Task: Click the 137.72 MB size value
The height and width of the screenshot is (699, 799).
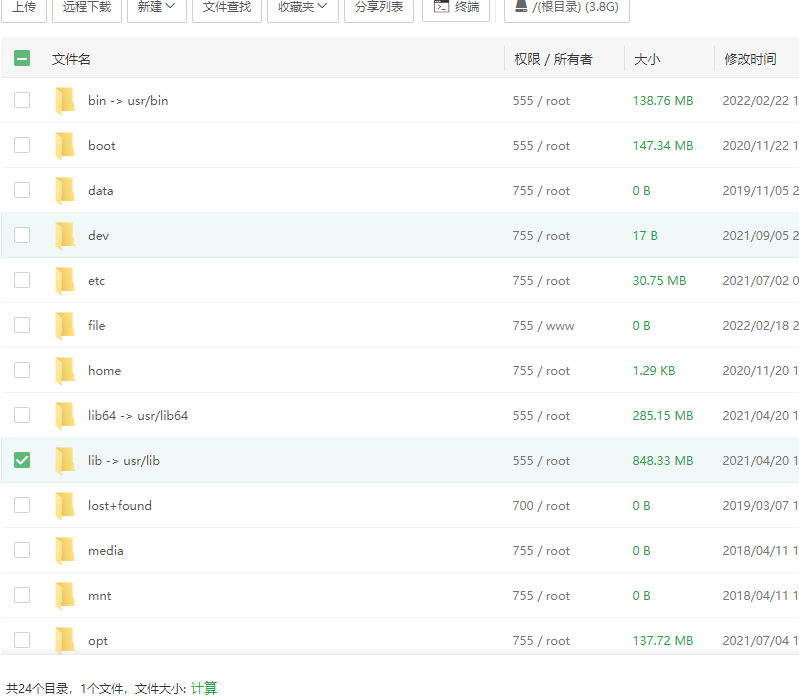Action: 663,640
